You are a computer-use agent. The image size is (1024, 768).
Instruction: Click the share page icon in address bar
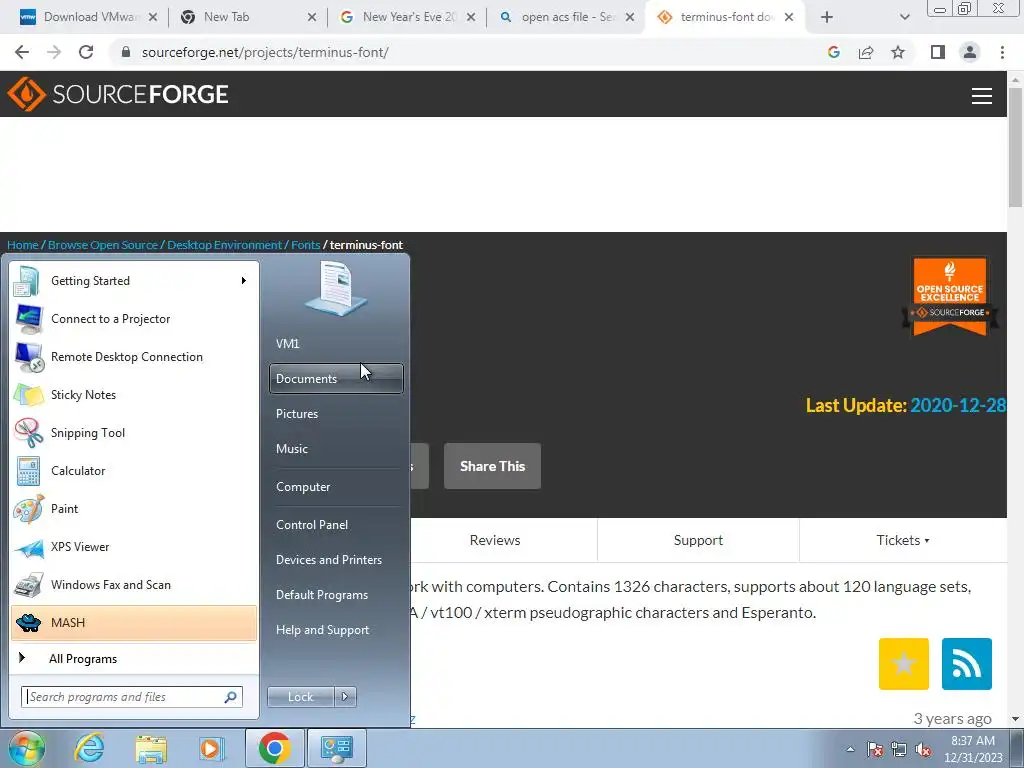click(x=866, y=52)
